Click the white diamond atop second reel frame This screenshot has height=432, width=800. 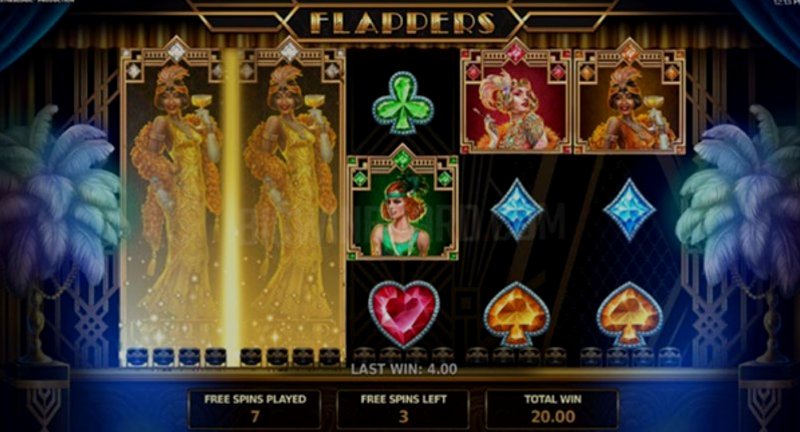pos(289,51)
